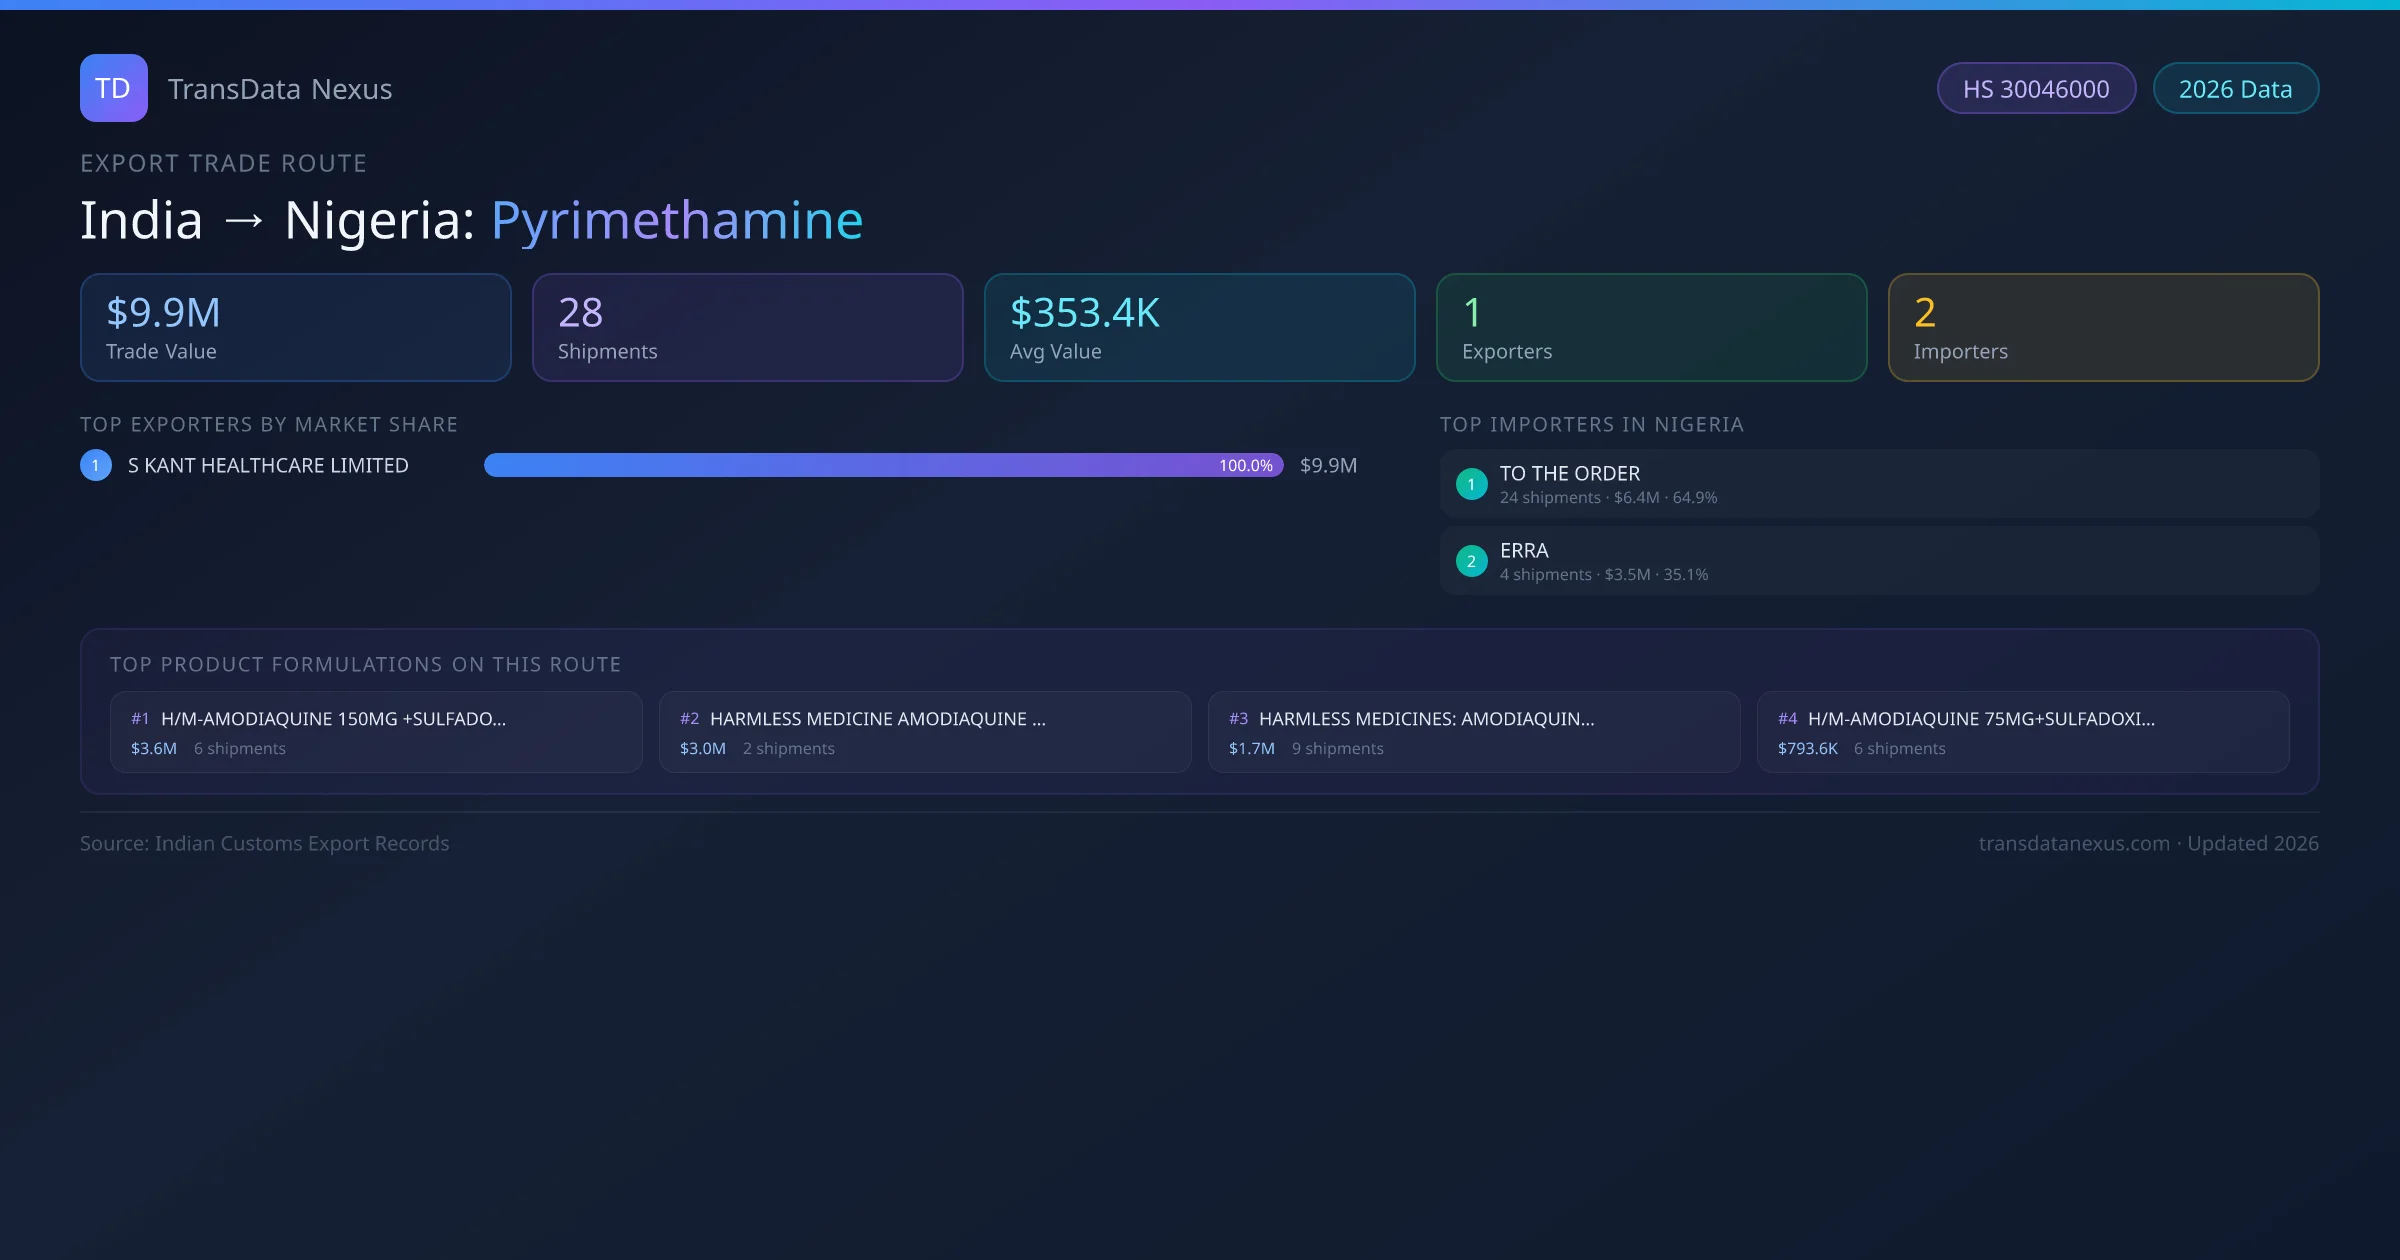Viewport: 2400px width, 1260px height.
Task: Open the $9.9M Trade Value card
Action: coord(295,328)
